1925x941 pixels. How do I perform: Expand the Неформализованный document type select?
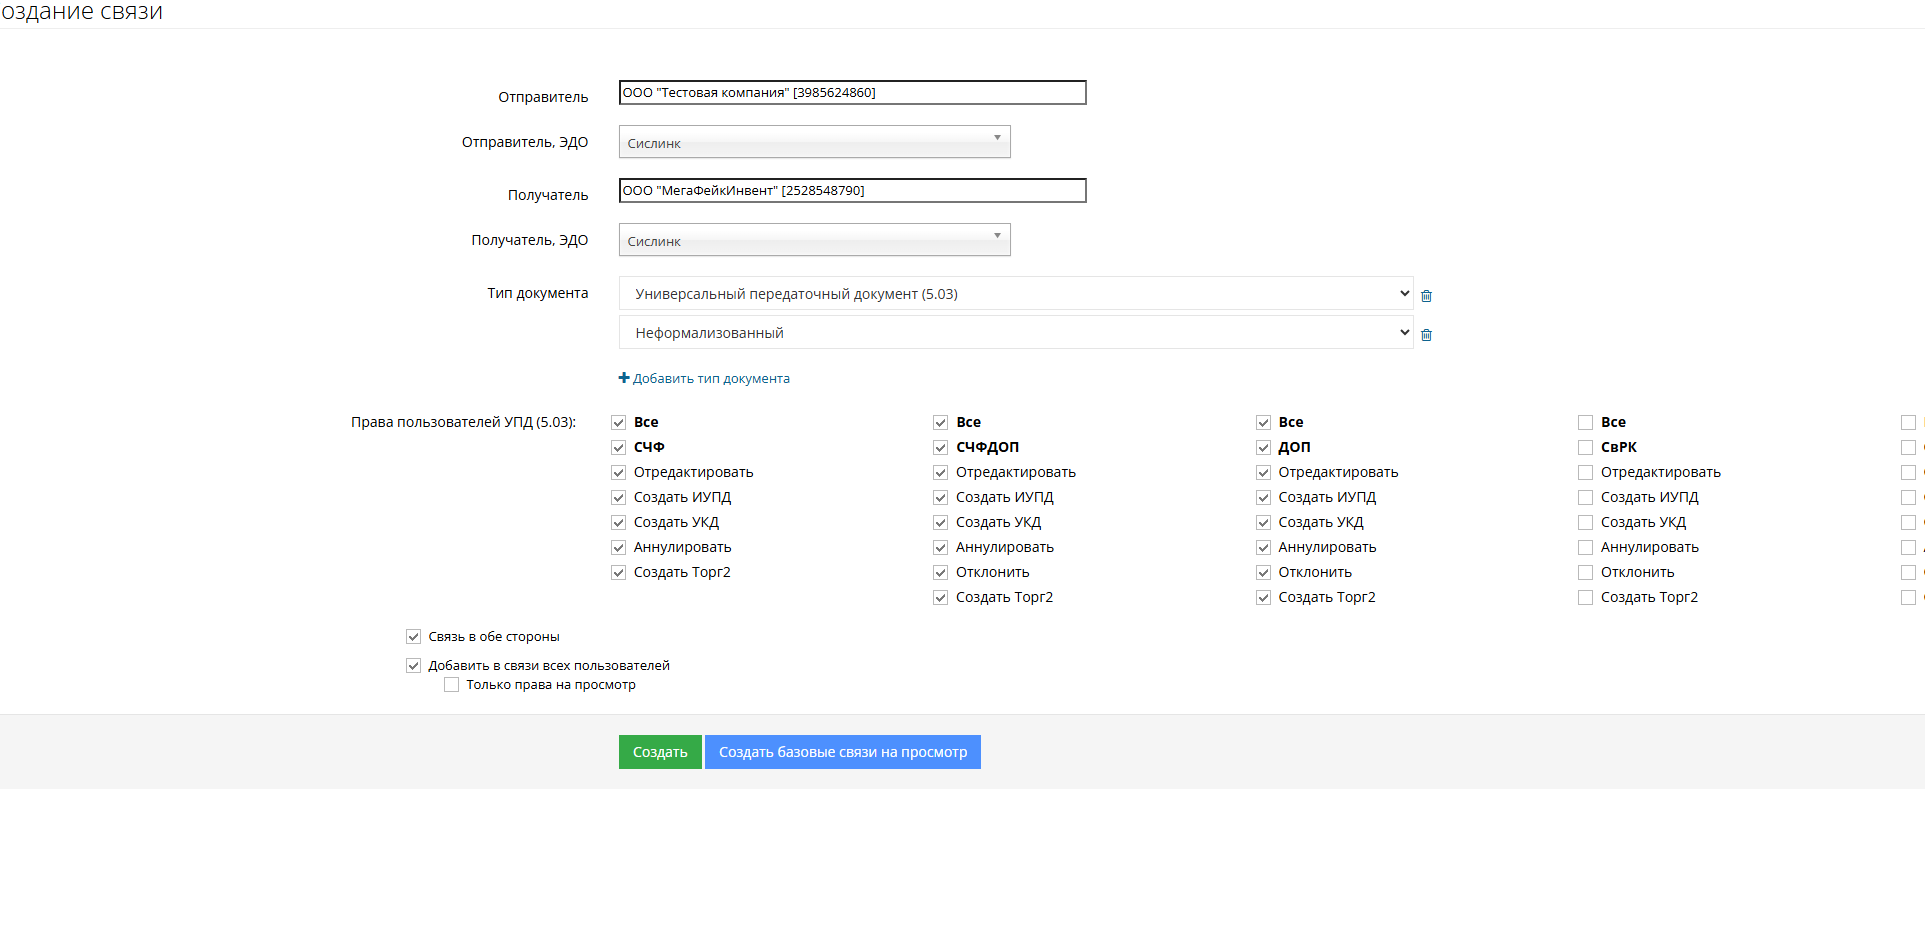point(1015,333)
